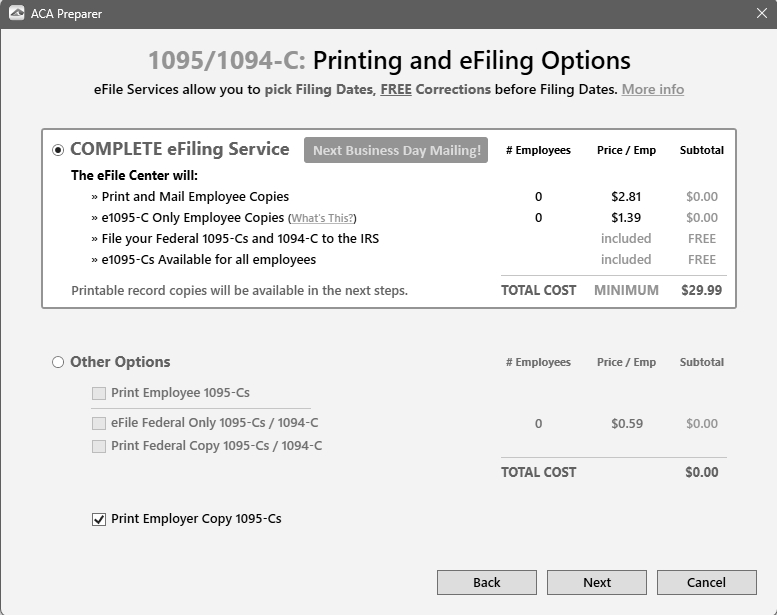
Task: Click the Next Business Day Mailing! badge
Action: click(x=396, y=150)
